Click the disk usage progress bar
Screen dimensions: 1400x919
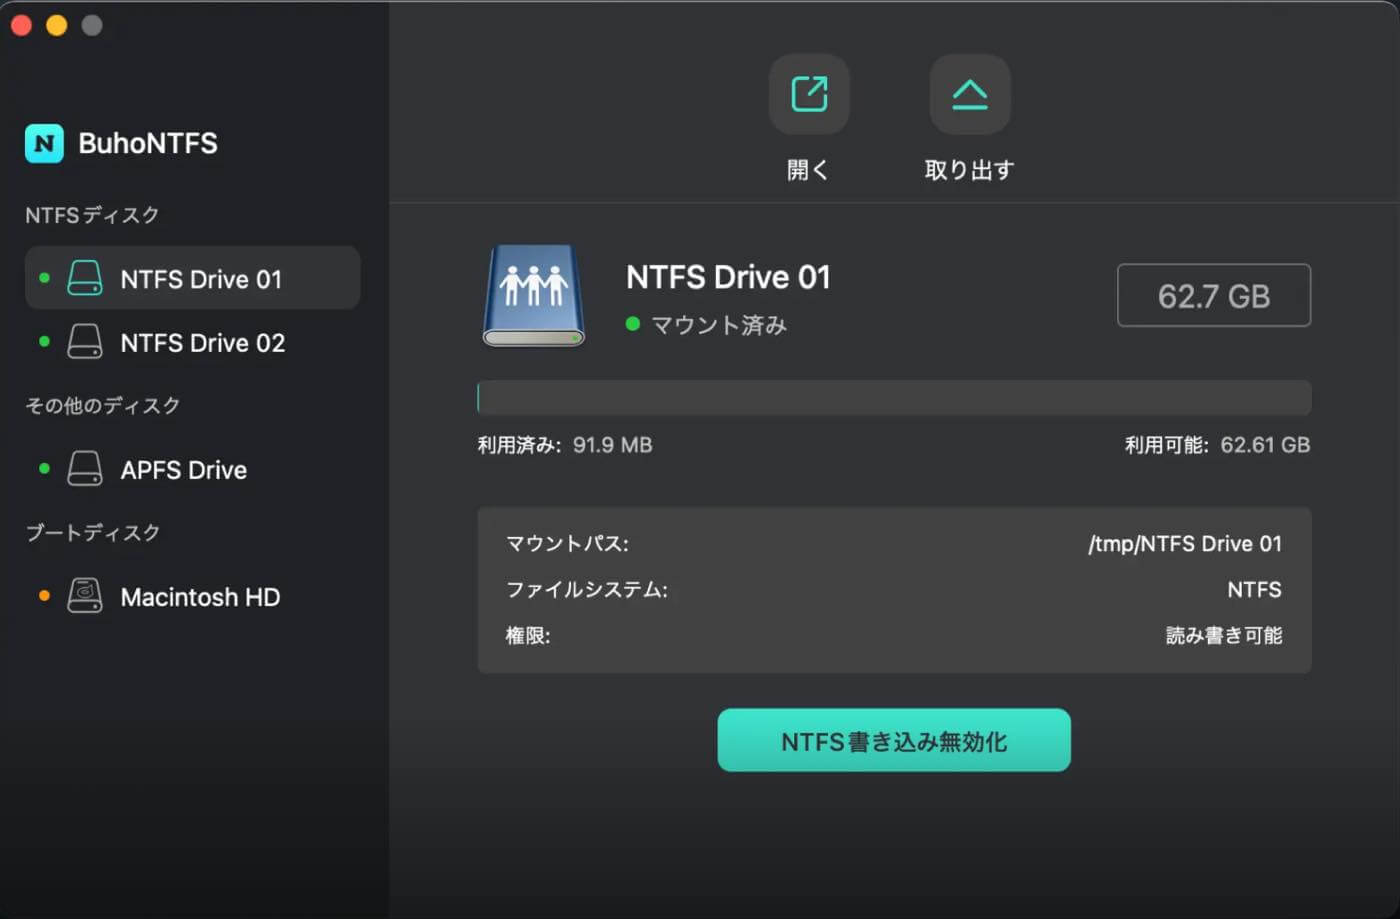pyautogui.click(x=894, y=398)
